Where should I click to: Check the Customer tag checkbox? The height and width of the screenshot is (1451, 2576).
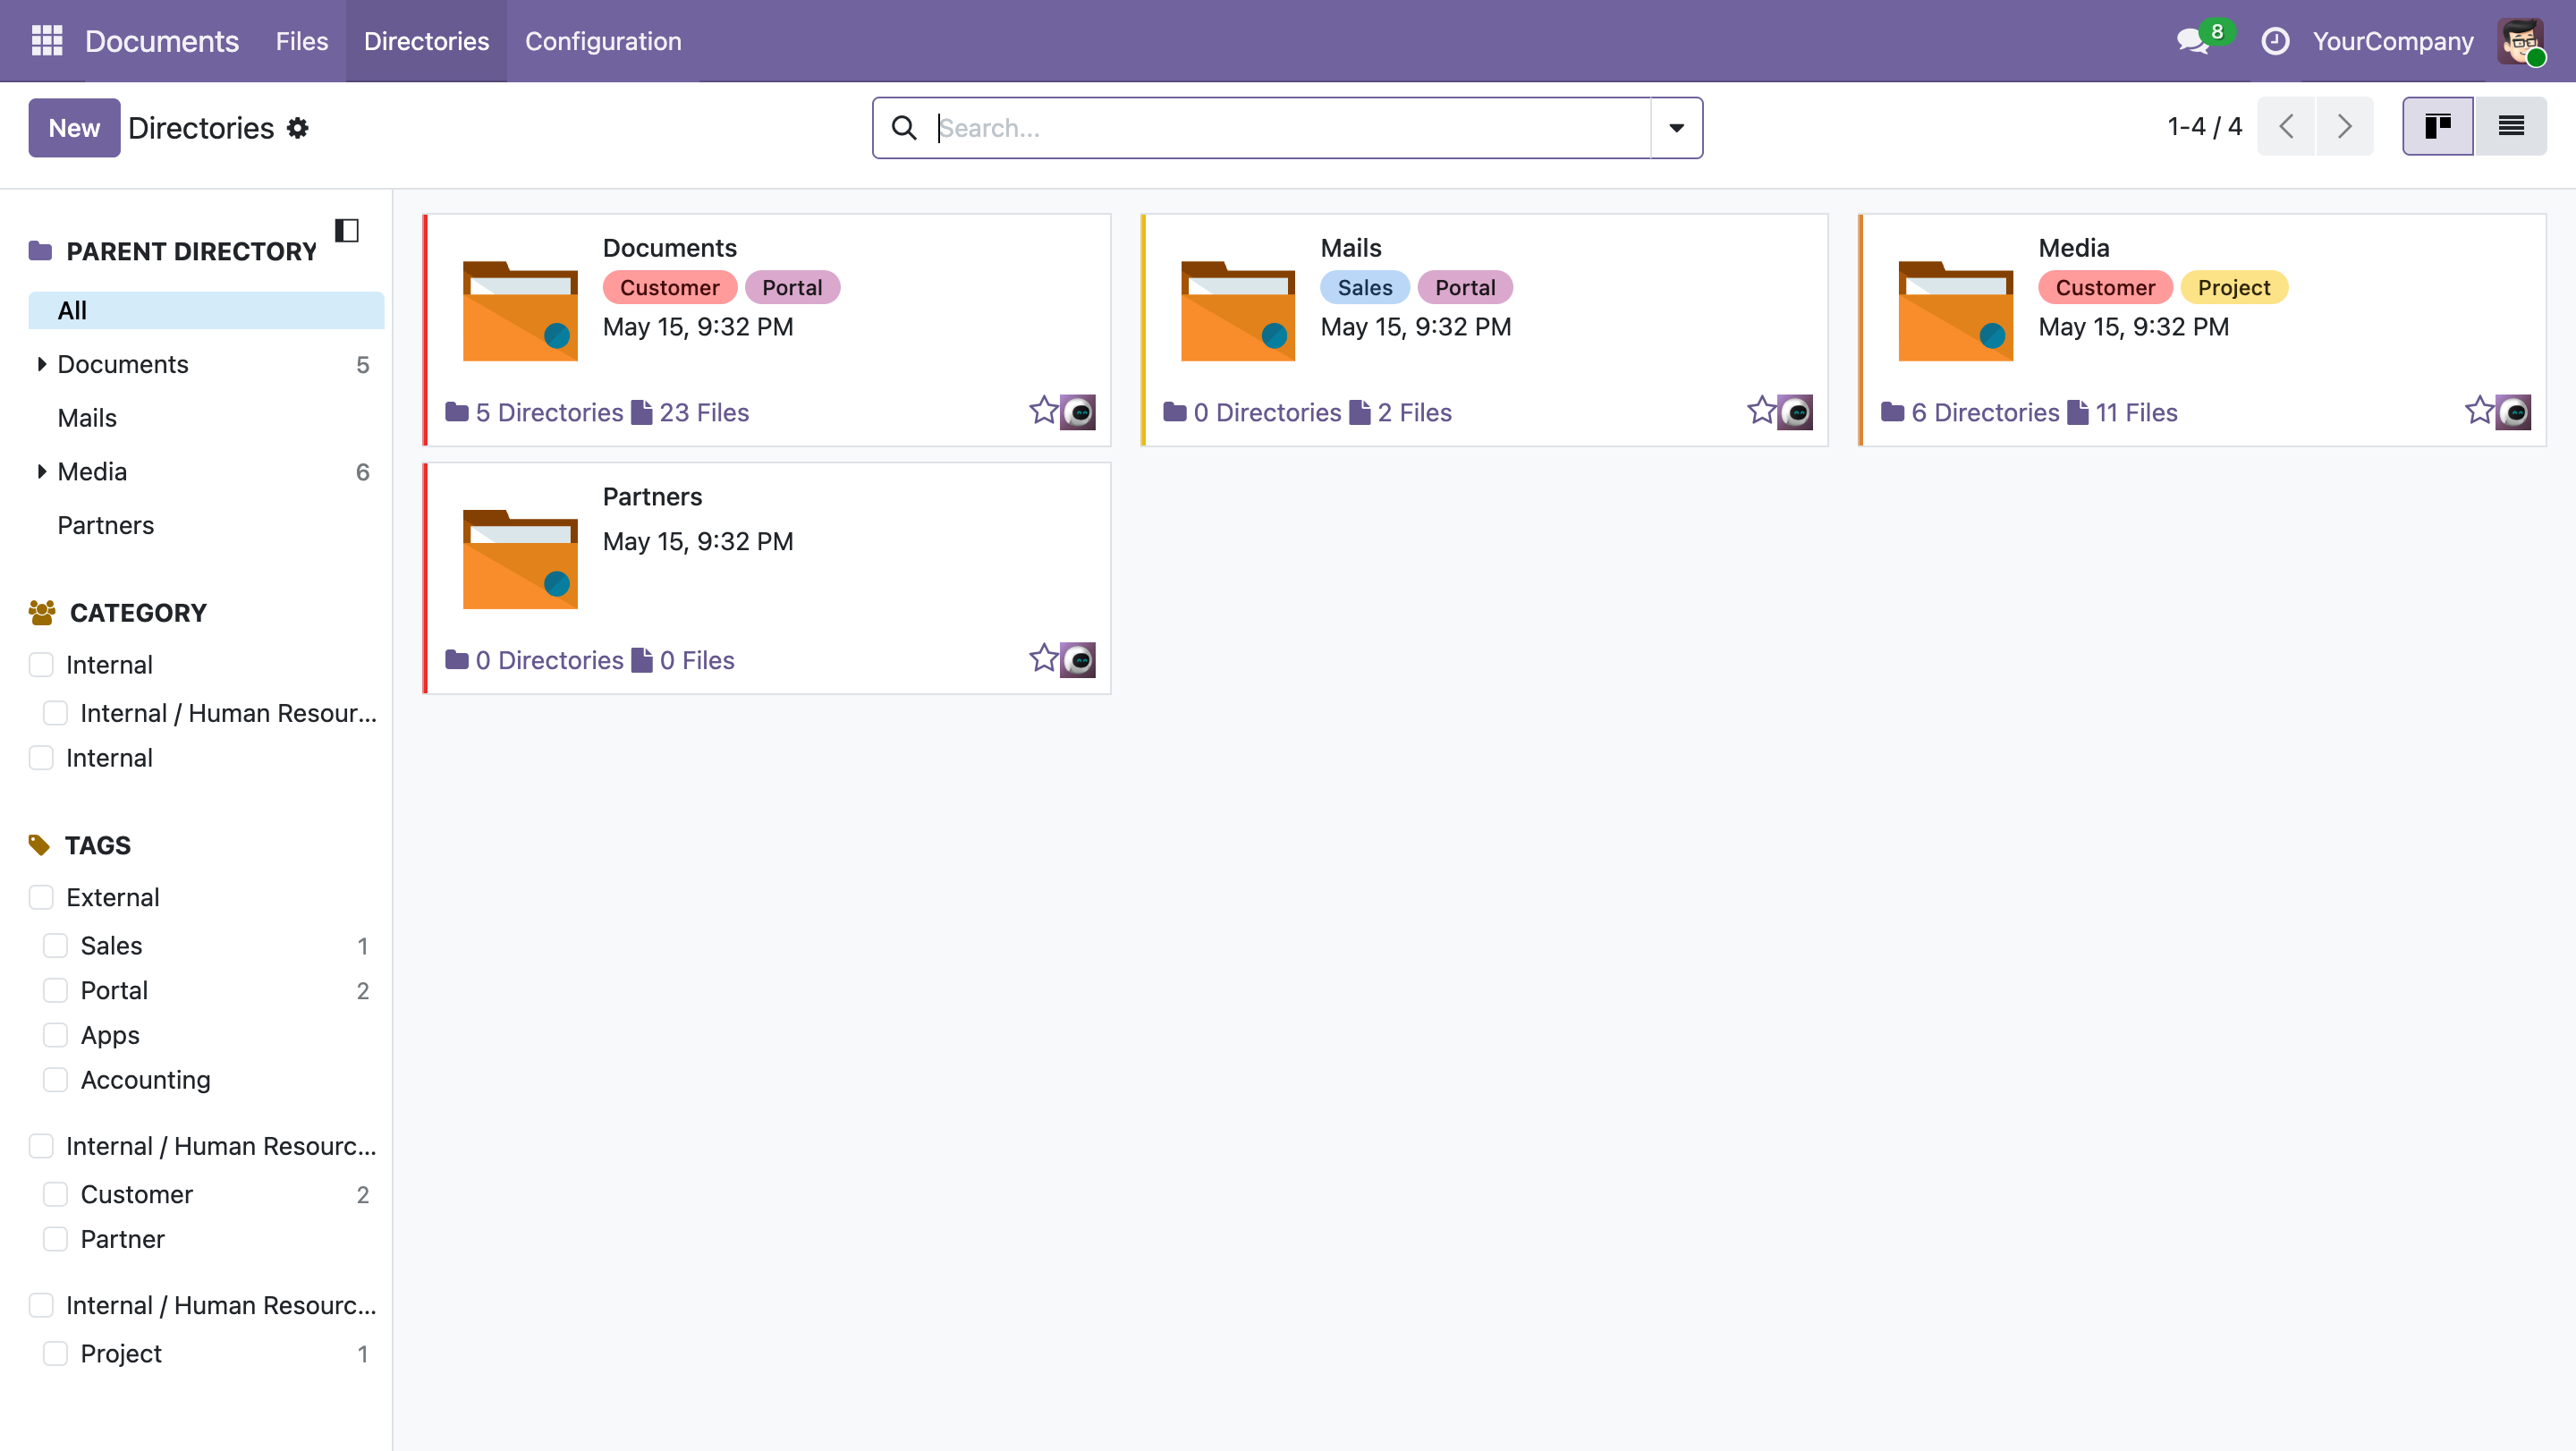(55, 1194)
